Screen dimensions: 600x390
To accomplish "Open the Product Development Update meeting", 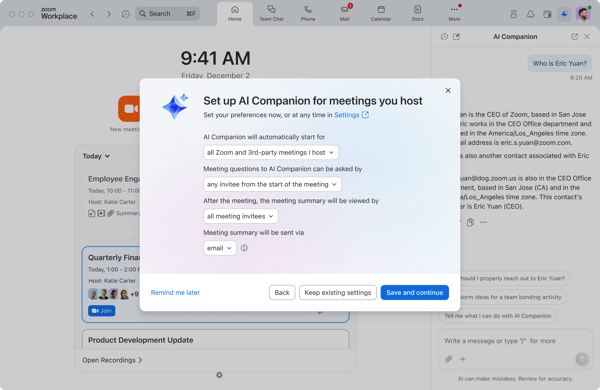I will pos(215,339).
